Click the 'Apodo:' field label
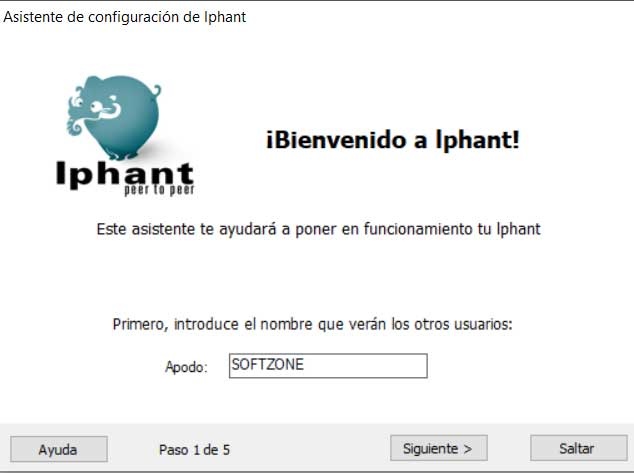The height and width of the screenshot is (473, 634). (186, 367)
